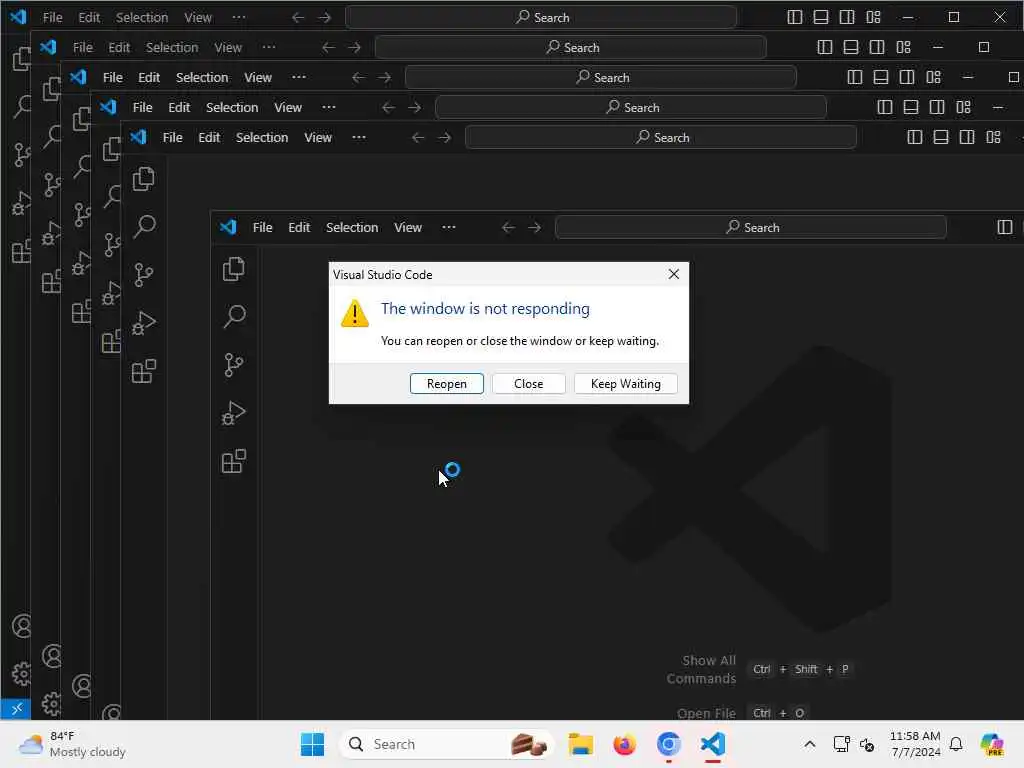This screenshot has height=768, width=1024.
Task: Toggle secondary sidebar in fifth VS Code window
Action: pyautogui.click(x=877, y=47)
